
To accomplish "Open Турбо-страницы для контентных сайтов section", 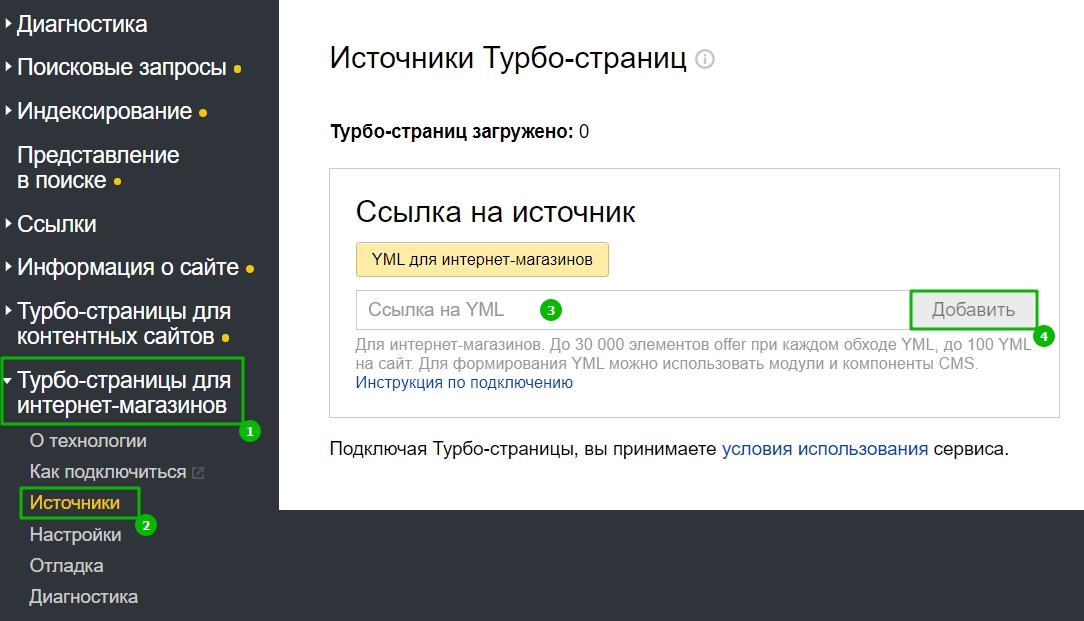I will tap(124, 324).
